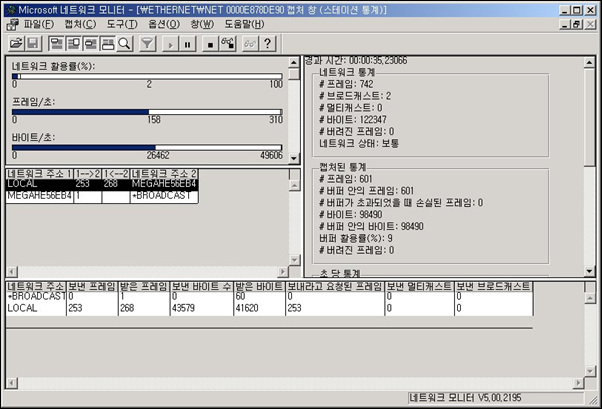The width and height of the screenshot is (602, 409).
Task: Toggle the session statistics pane toolbar button
Action: [90, 43]
